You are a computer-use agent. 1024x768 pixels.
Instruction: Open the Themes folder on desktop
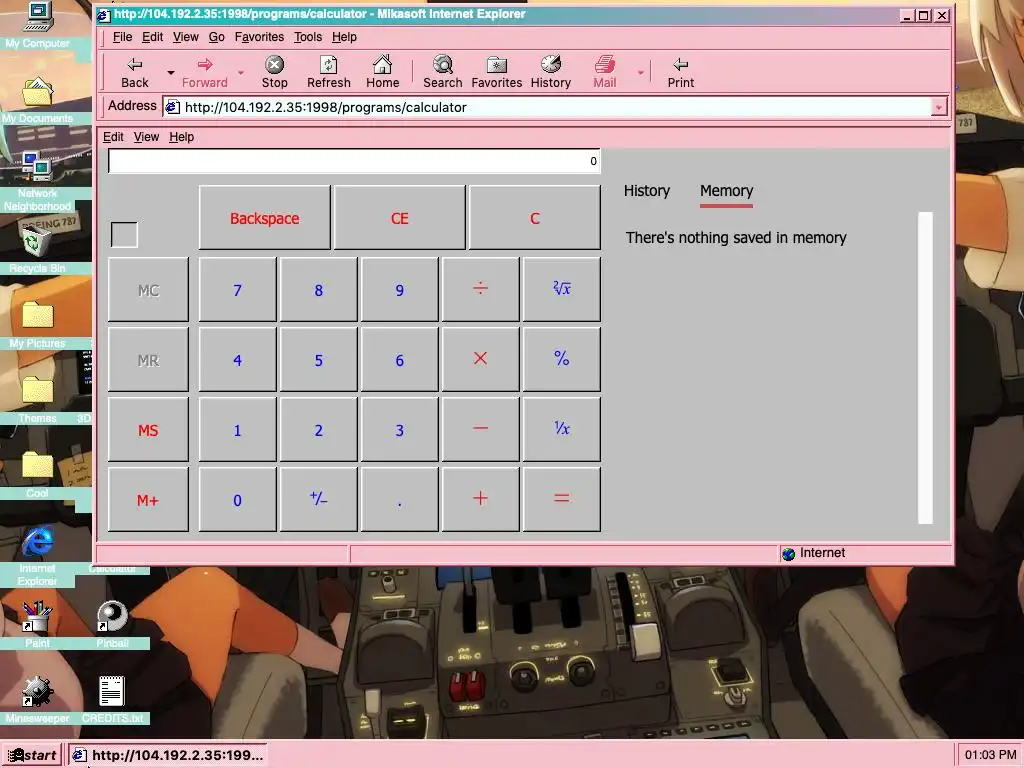coord(37,400)
